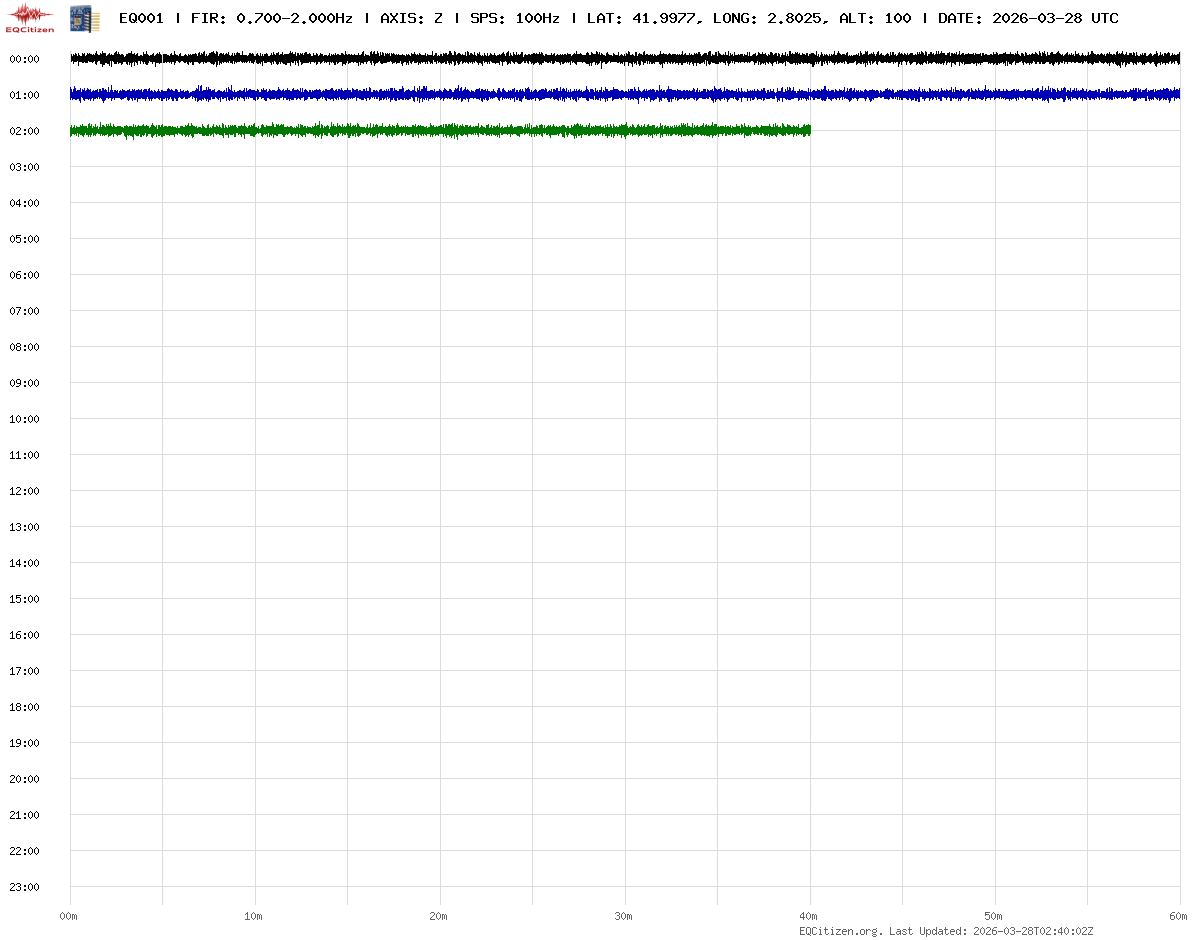Click the 60m minute axis label
This screenshot has width=1200, height=940.
[x=1179, y=916]
